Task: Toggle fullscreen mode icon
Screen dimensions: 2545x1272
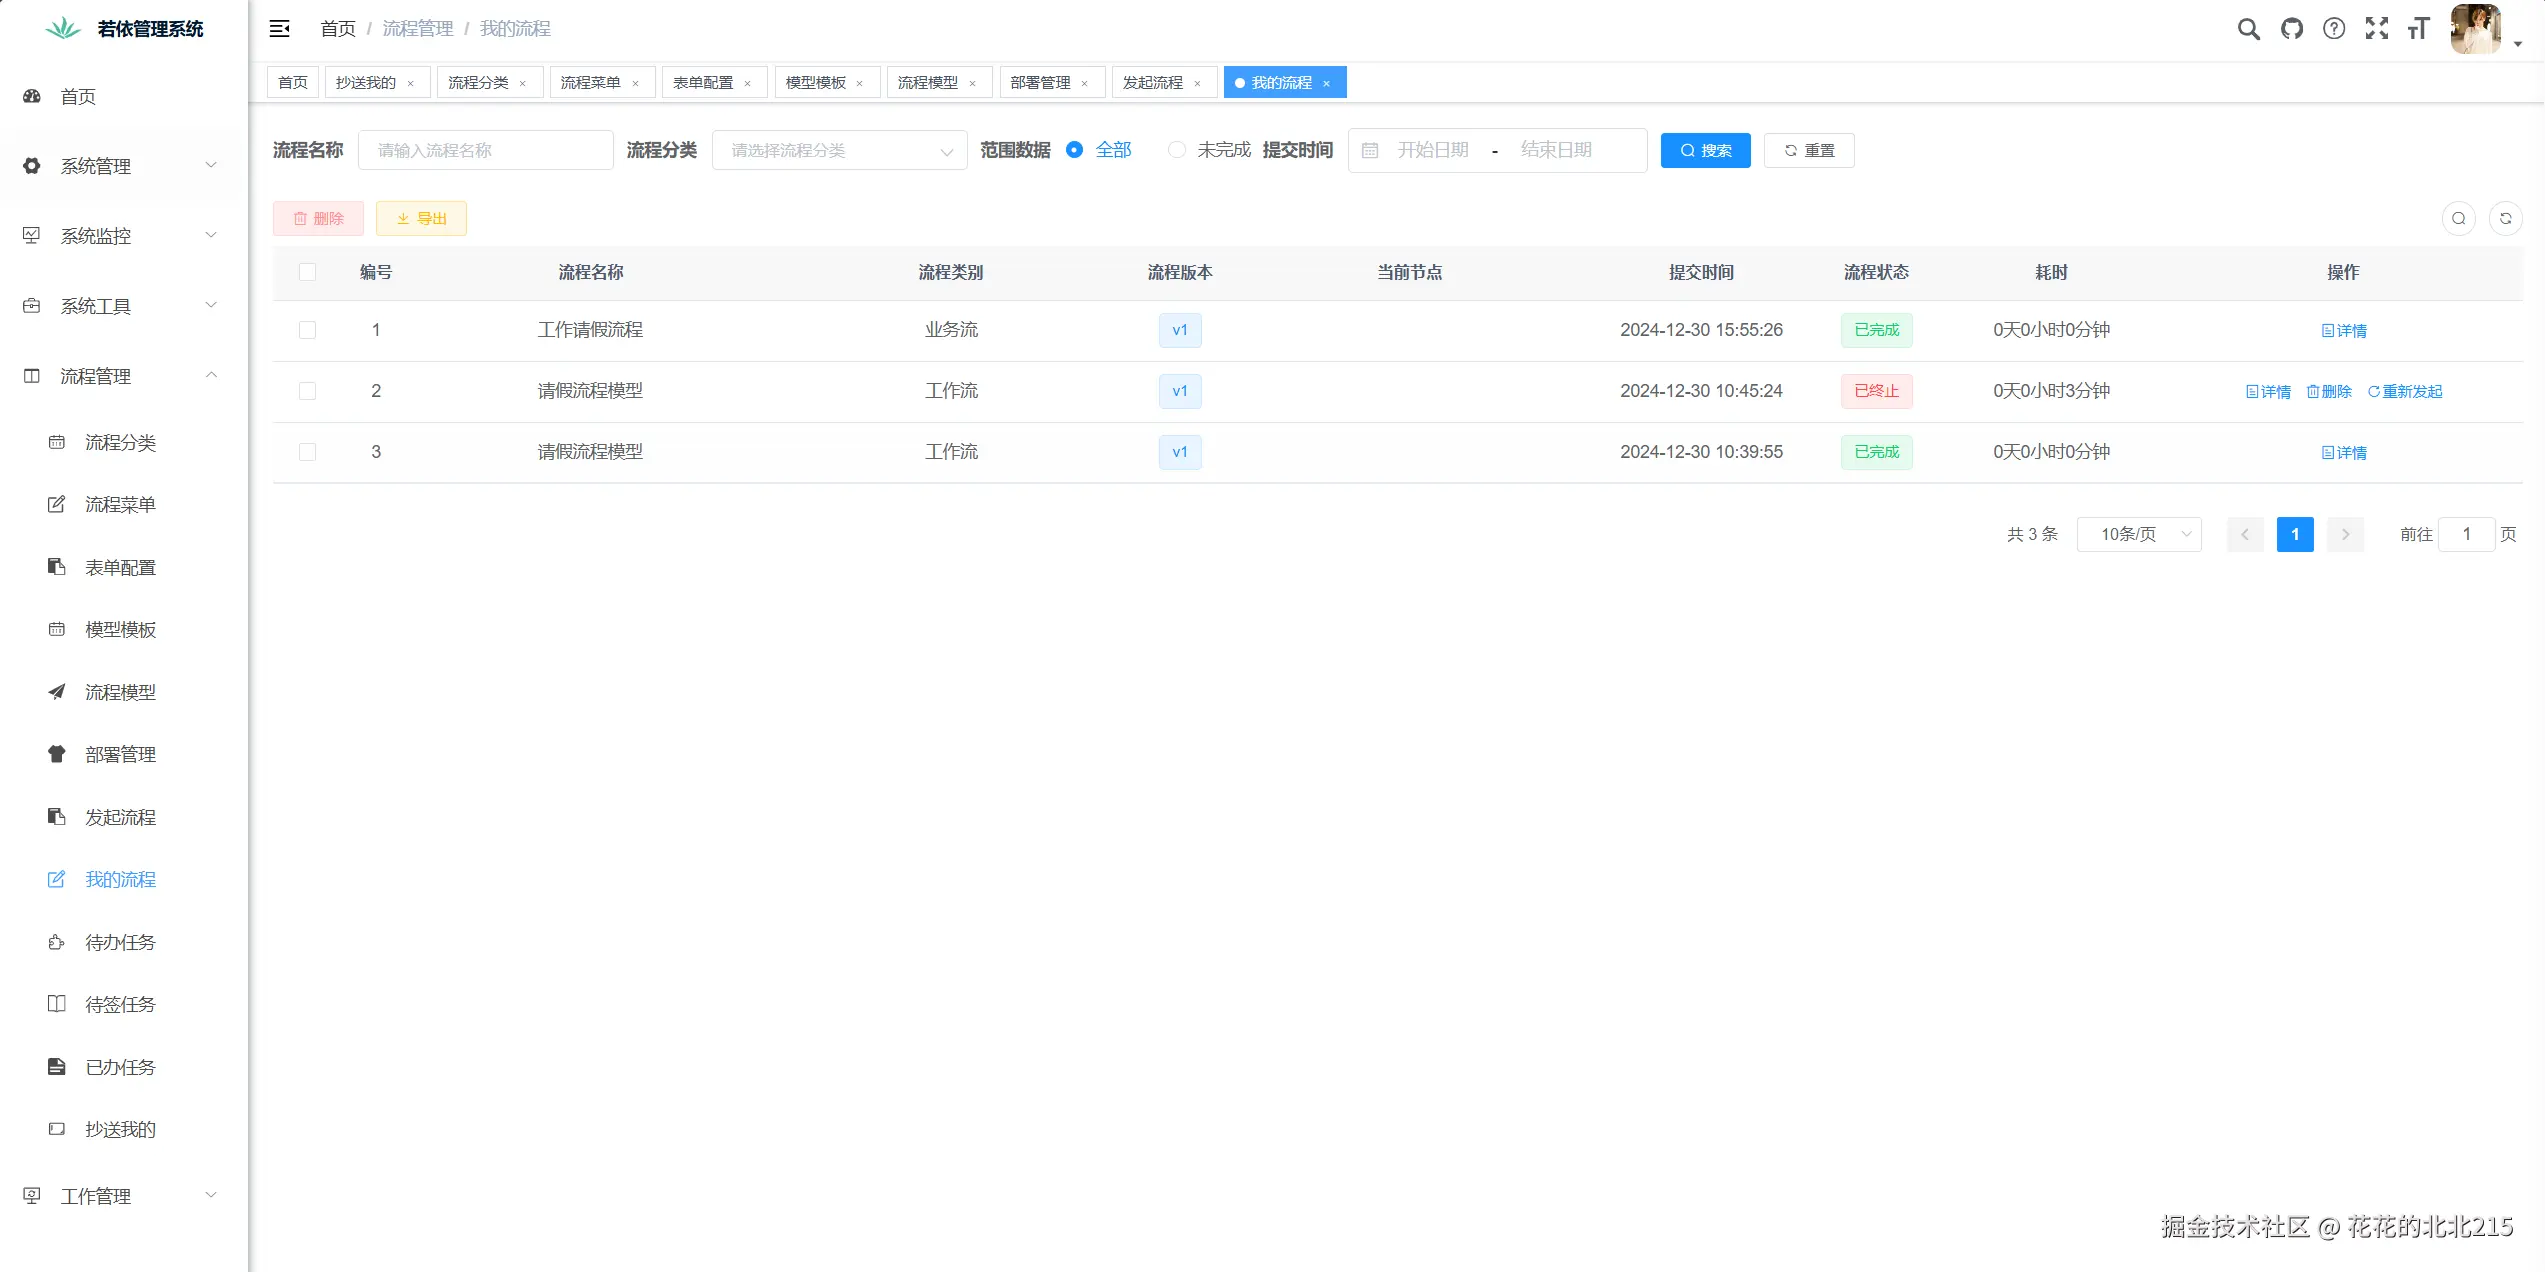Action: pos(2377,29)
